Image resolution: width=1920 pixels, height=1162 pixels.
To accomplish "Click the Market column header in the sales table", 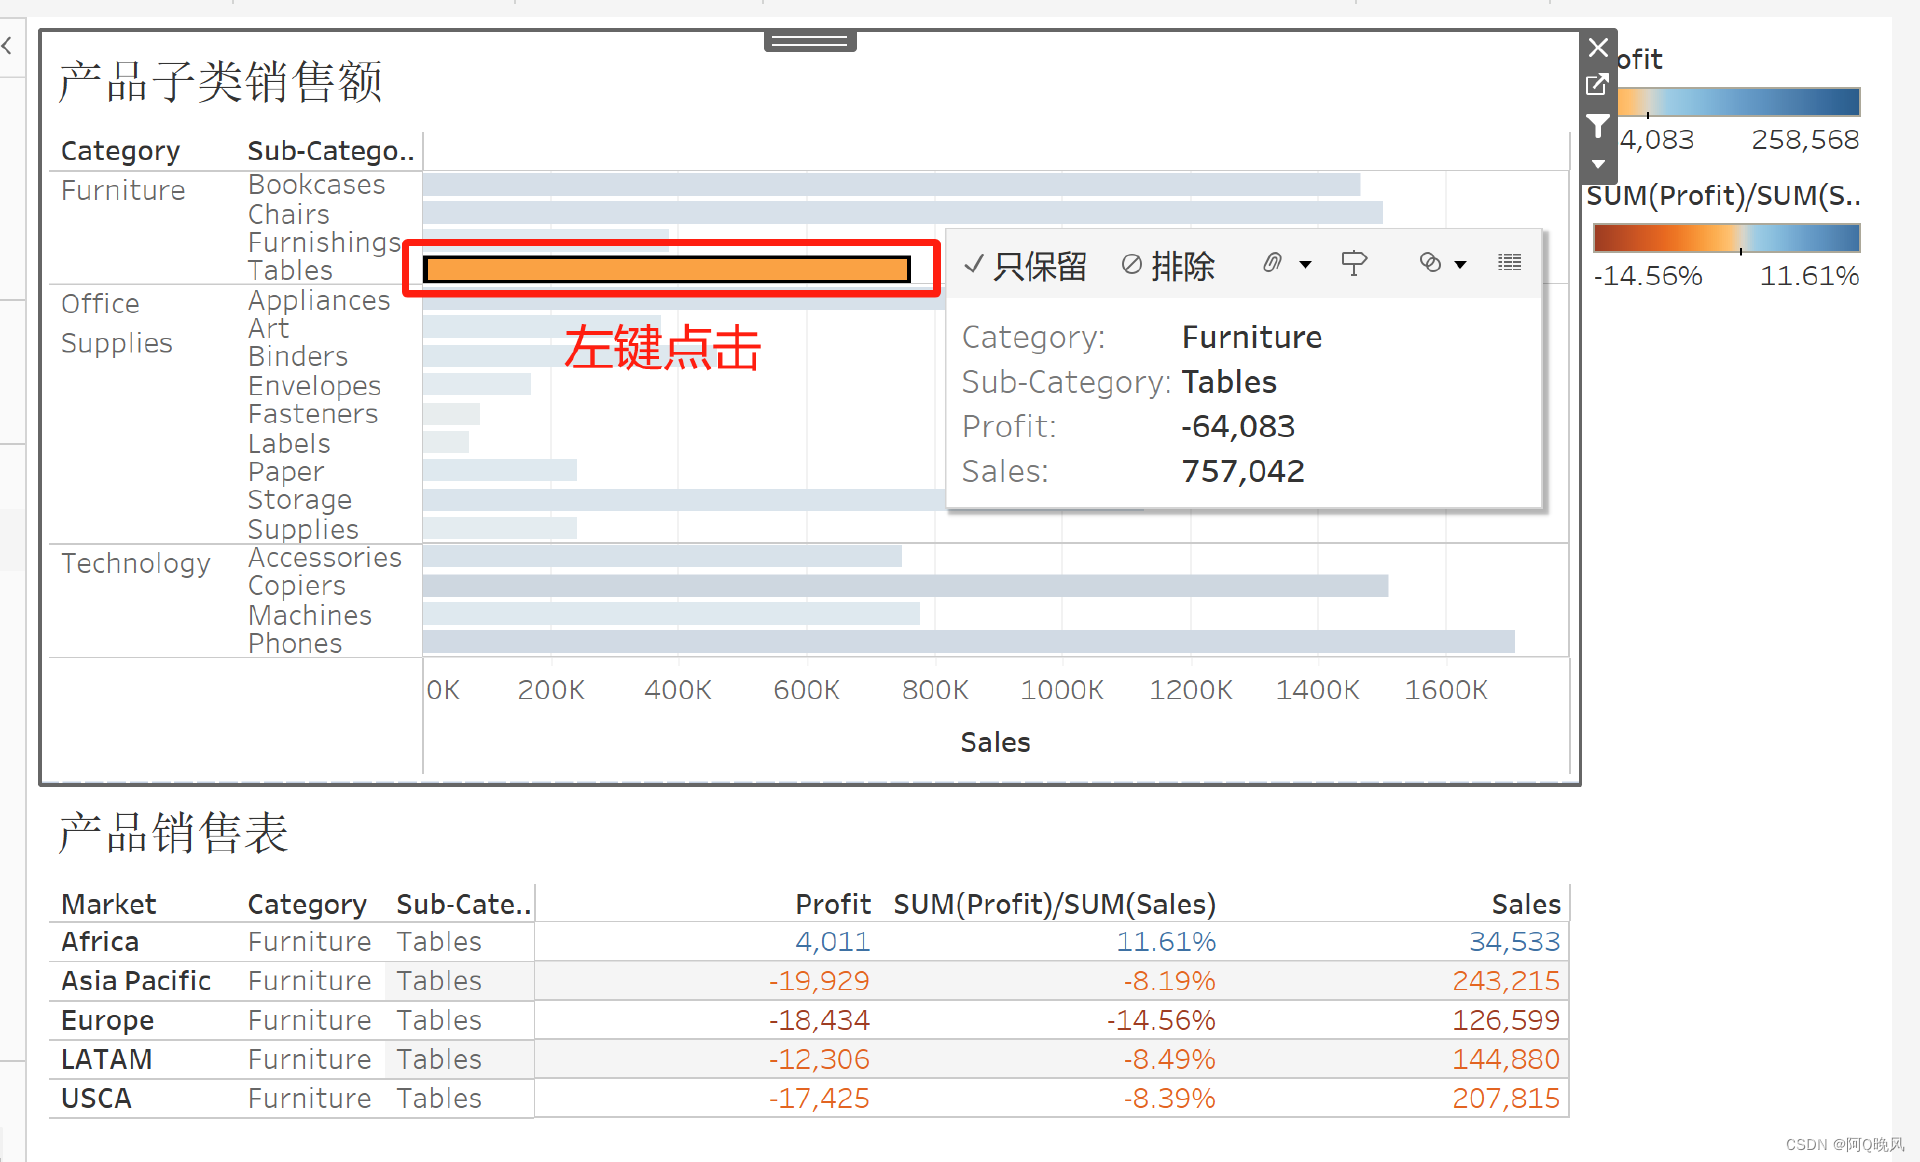I will 108,904.
